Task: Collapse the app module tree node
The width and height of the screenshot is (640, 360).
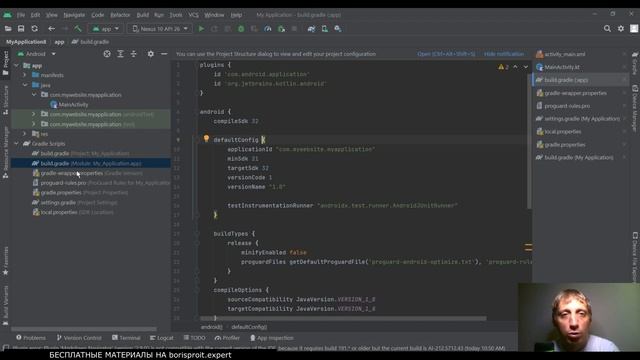Action: (16, 65)
